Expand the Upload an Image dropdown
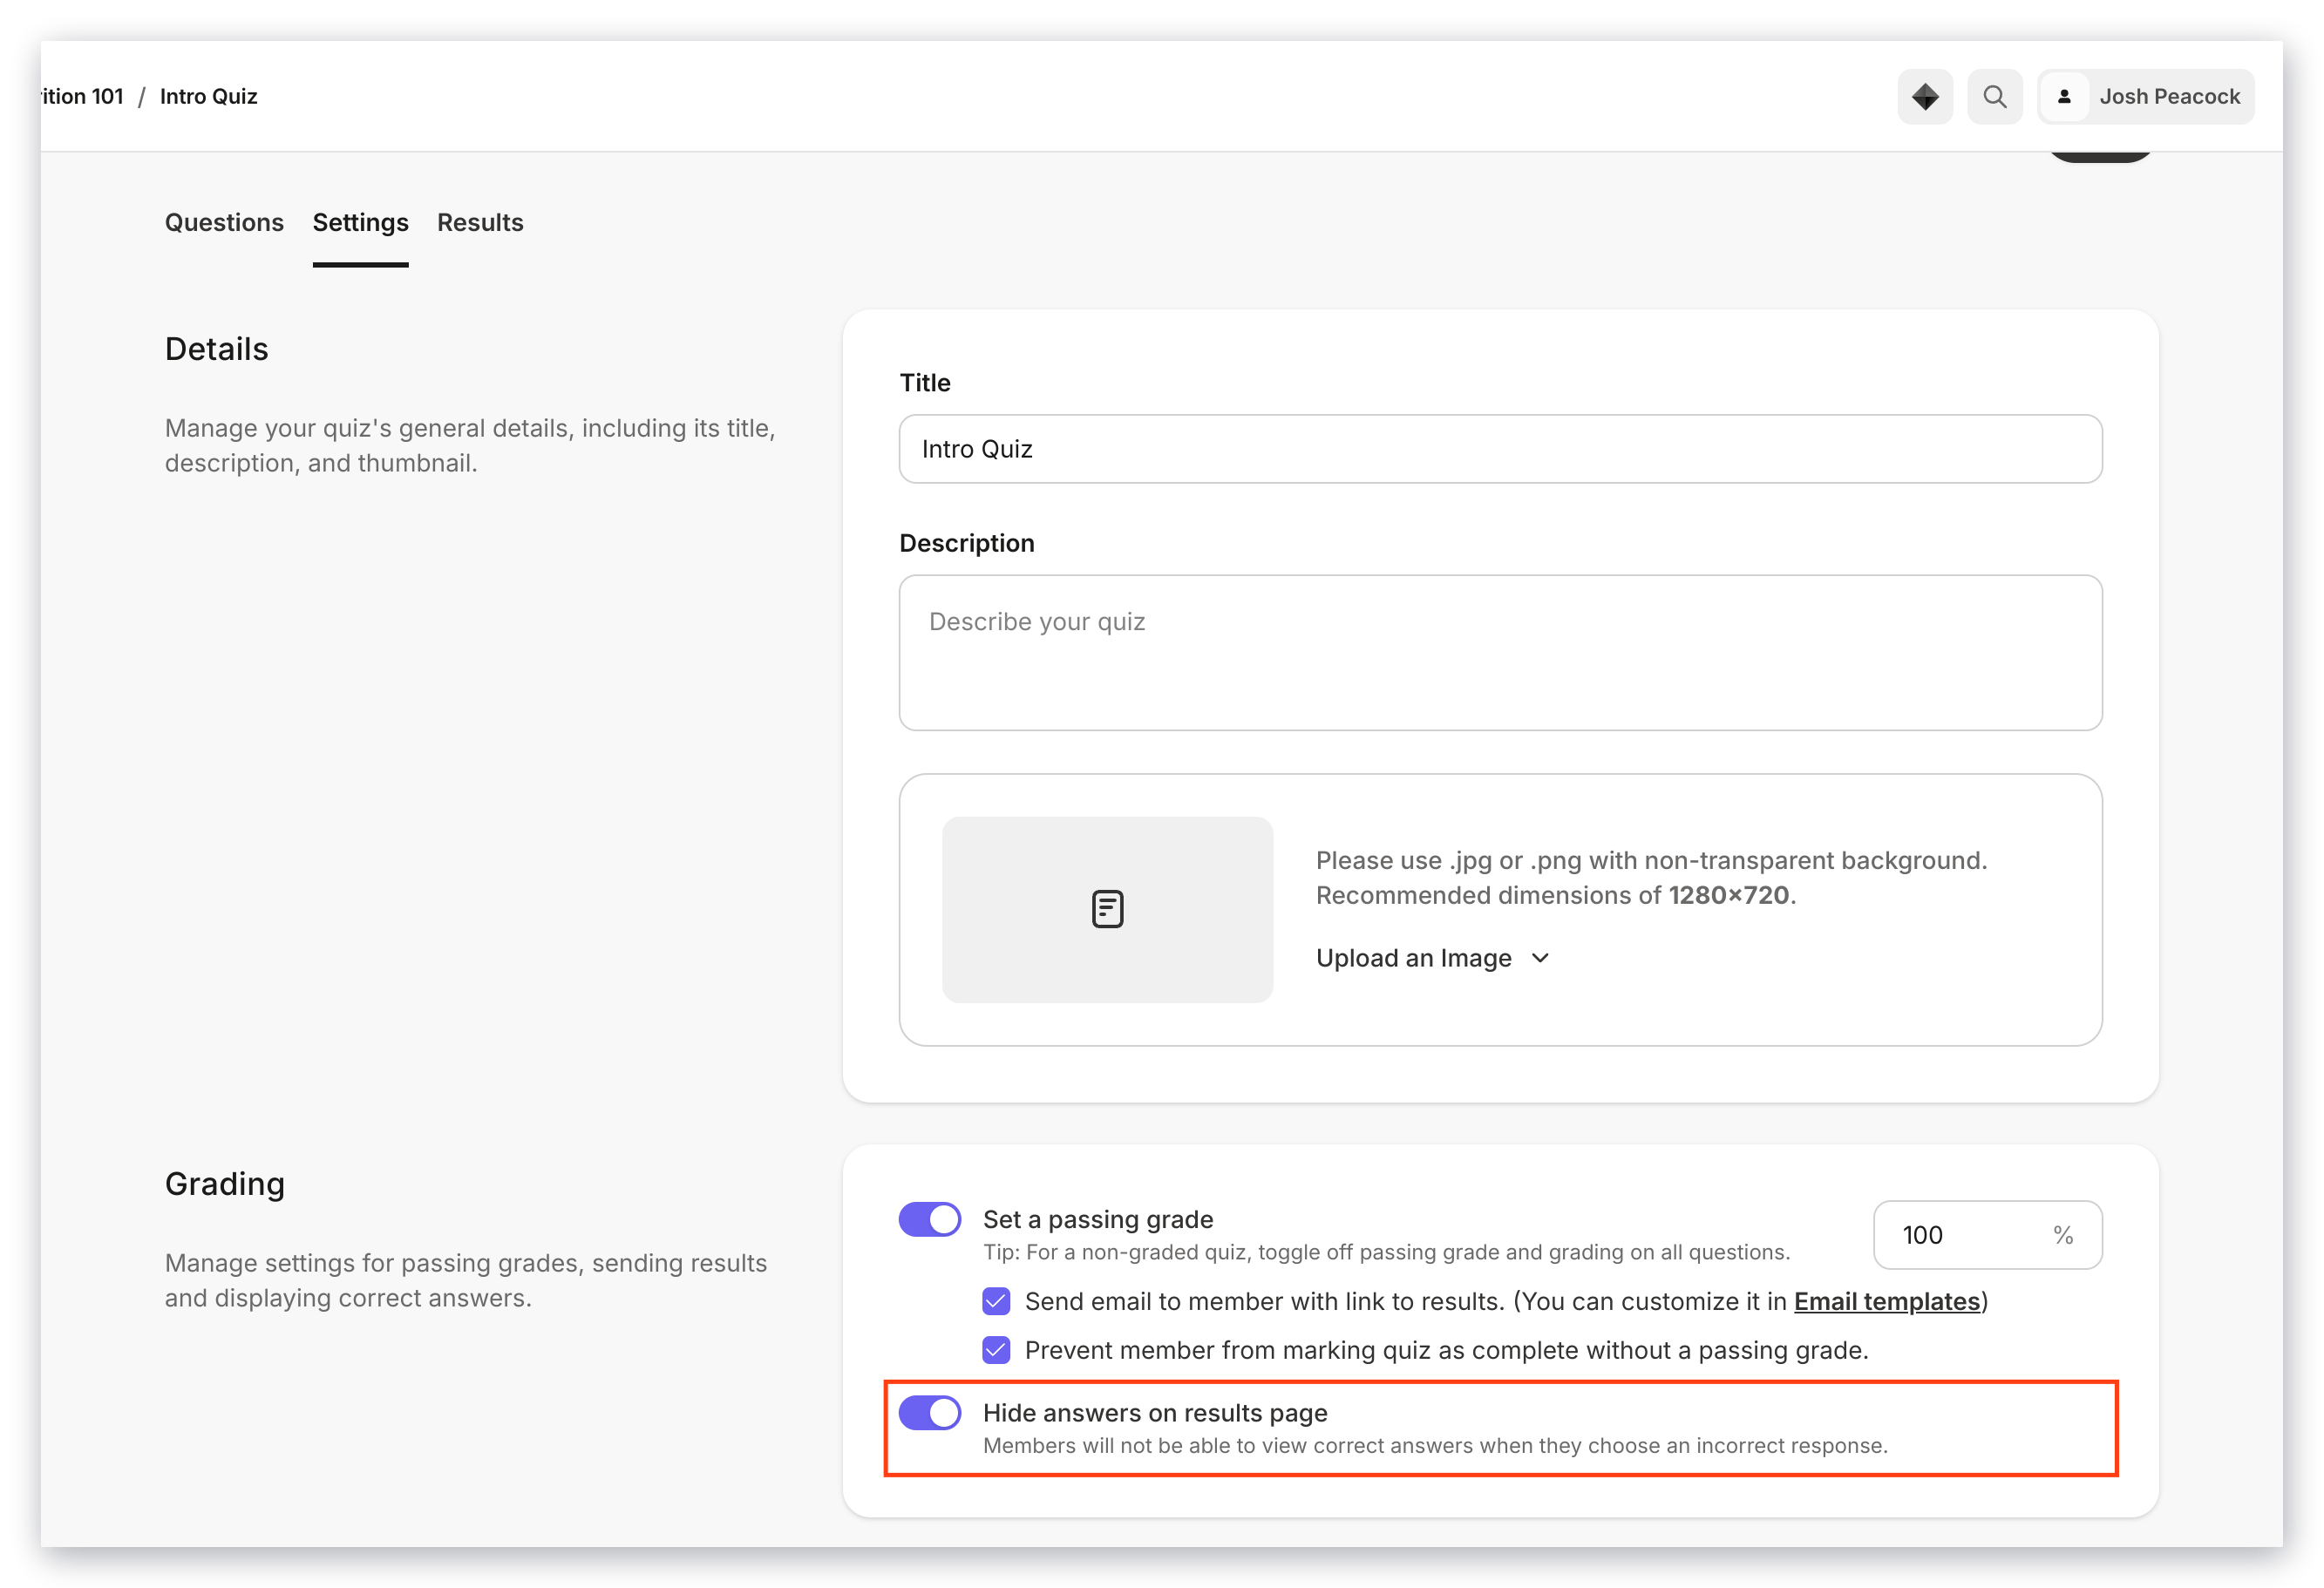This screenshot has width=2324, height=1588. (1432, 957)
